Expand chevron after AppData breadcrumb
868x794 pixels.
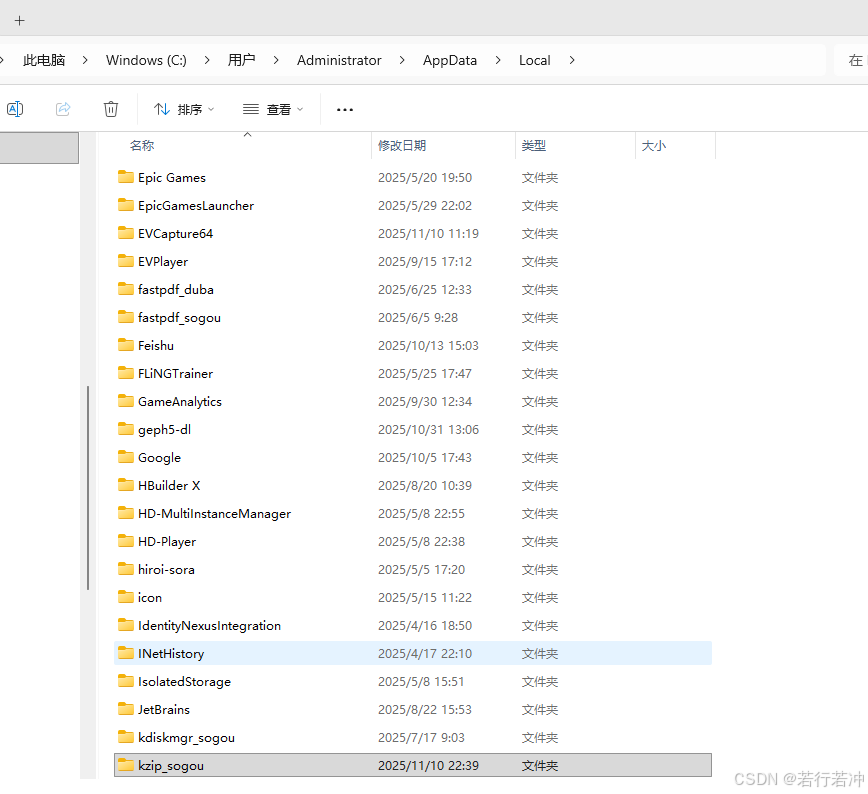tap(498, 60)
